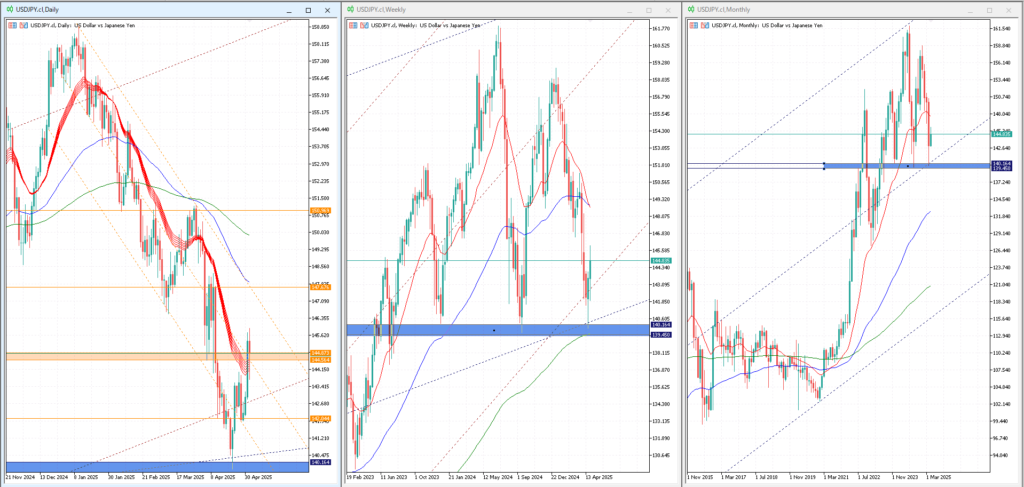Click the 161.770 price scale value on Weekly
This screenshot has height=487, width=1024.
[x=661, y=29]
